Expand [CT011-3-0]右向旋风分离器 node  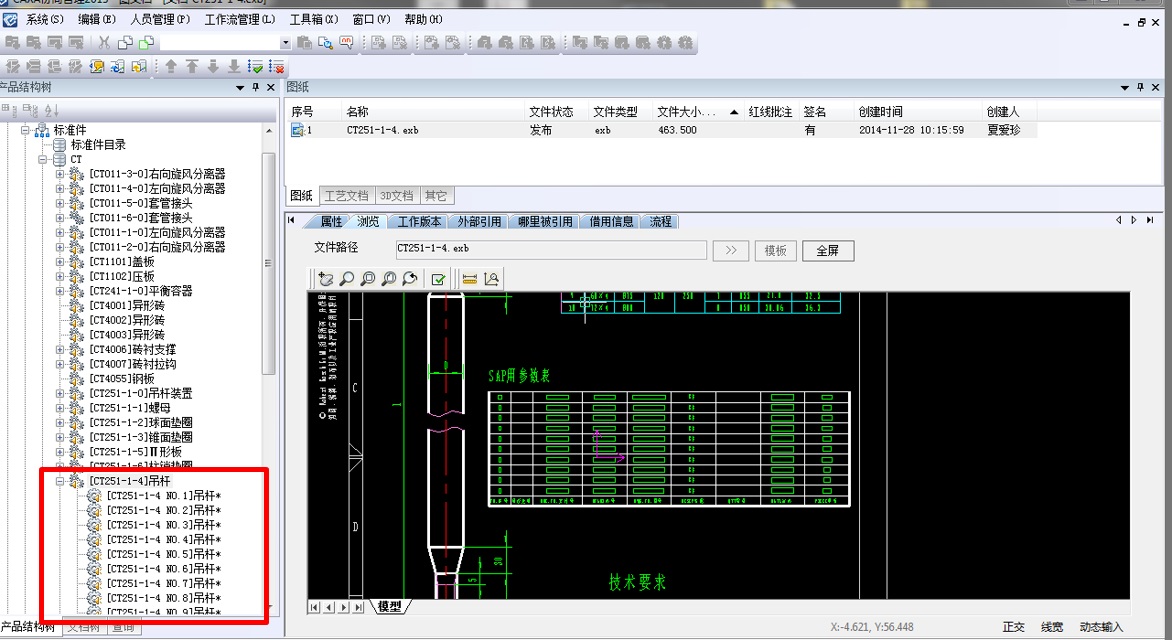coord(60,174)
